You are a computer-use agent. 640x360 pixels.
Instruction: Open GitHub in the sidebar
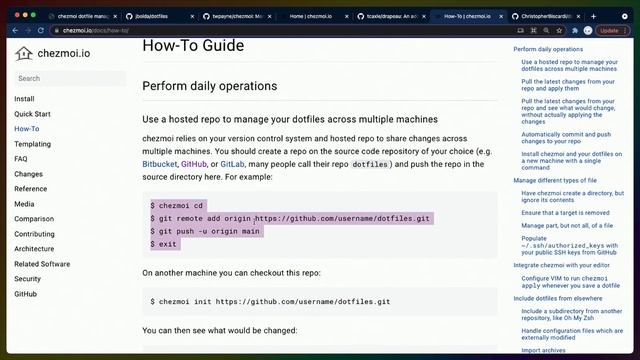[25, 294]
